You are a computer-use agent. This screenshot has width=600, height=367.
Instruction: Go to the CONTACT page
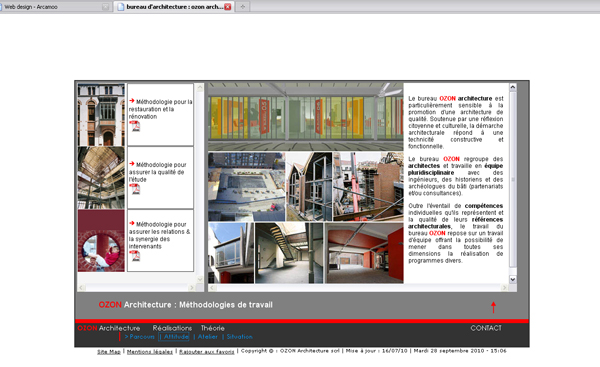(x=486, y=328)
